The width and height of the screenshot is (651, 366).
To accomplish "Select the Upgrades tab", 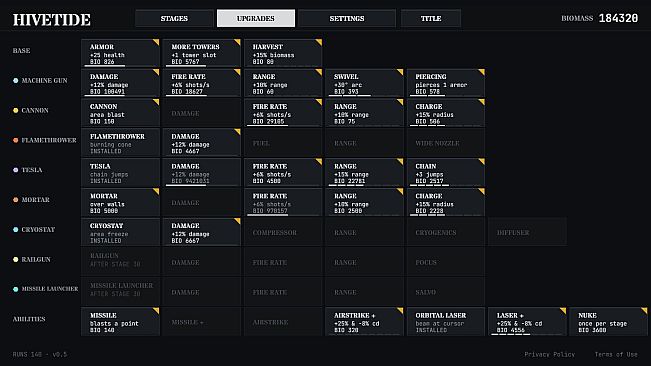I will (256, 18).
